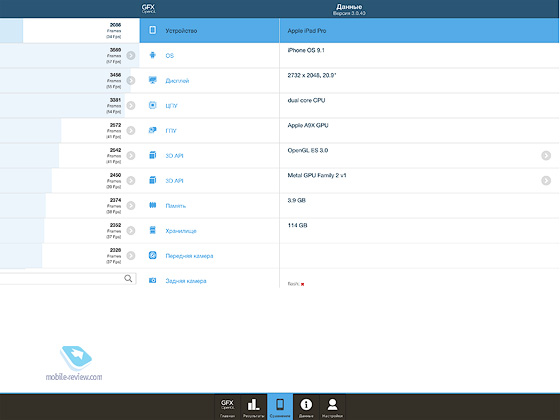Click the memory RAM icon
Viewport: 560px width, 420px height.
click(152, 205)
